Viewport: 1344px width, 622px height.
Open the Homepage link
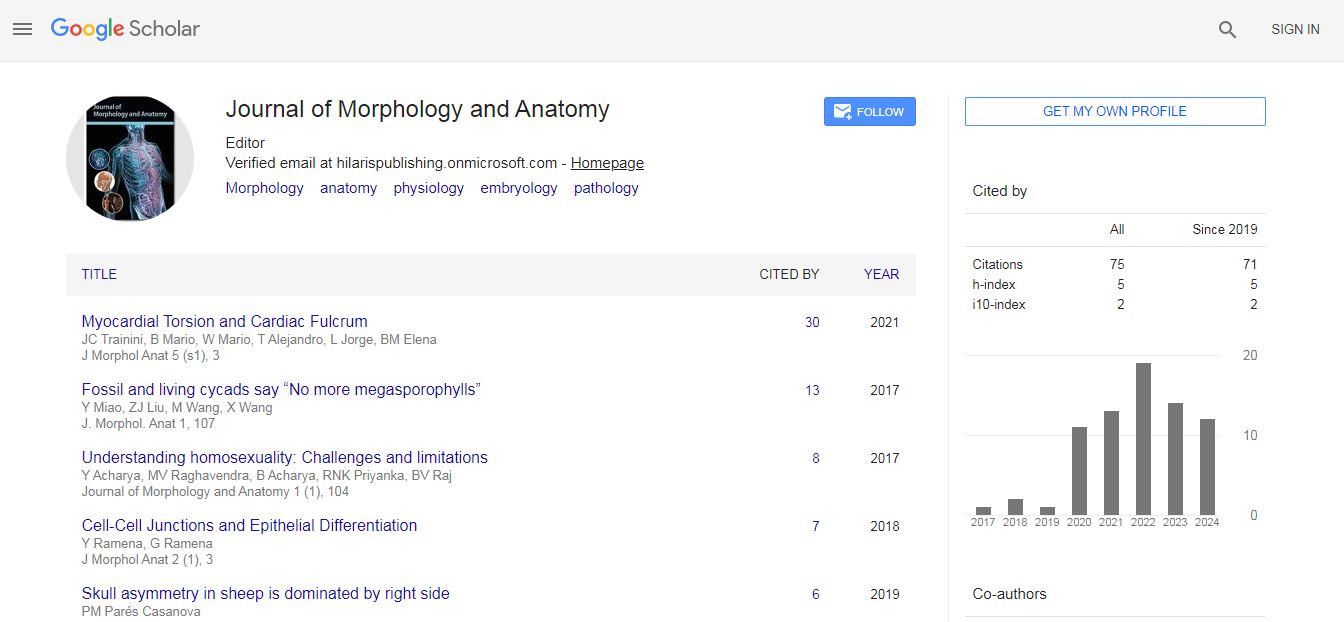click(607, 163)
